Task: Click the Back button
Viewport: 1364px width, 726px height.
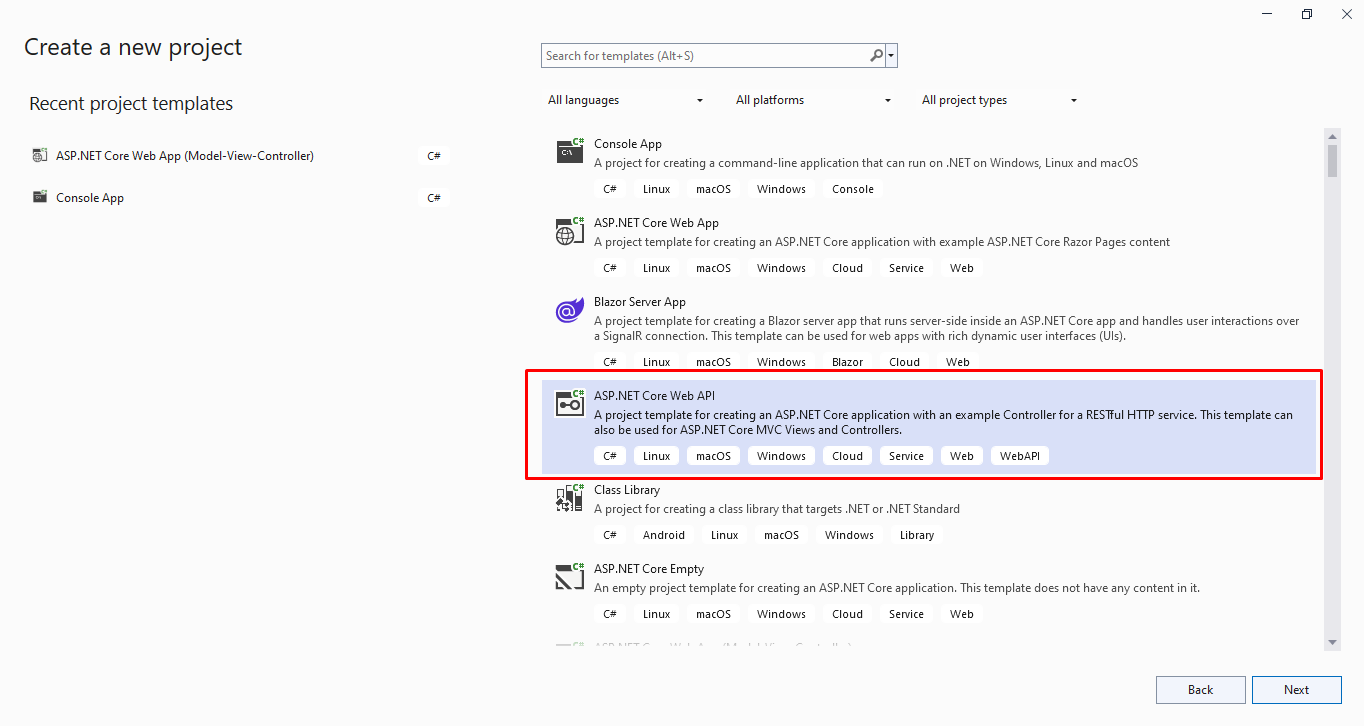Action: (1200, 690)
